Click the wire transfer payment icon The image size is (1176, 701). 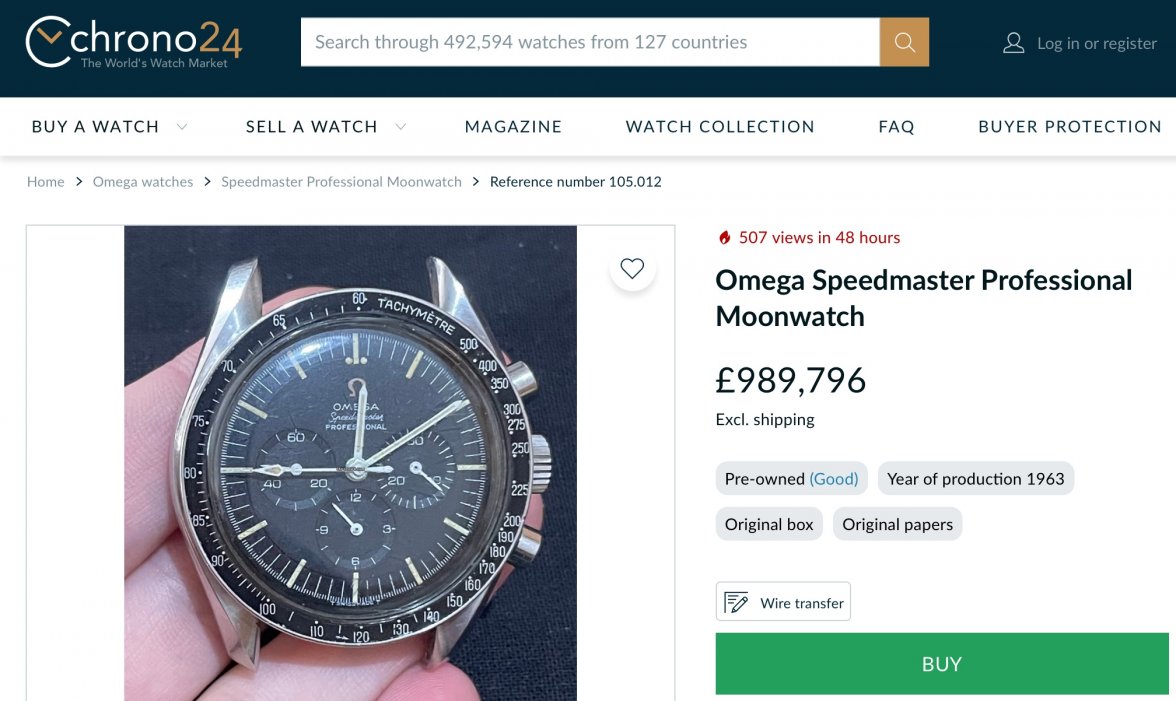[737, 603]
